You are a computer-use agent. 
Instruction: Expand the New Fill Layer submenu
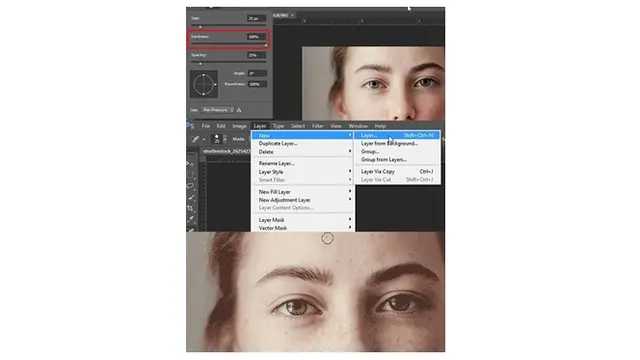click(x=302, y=192)
